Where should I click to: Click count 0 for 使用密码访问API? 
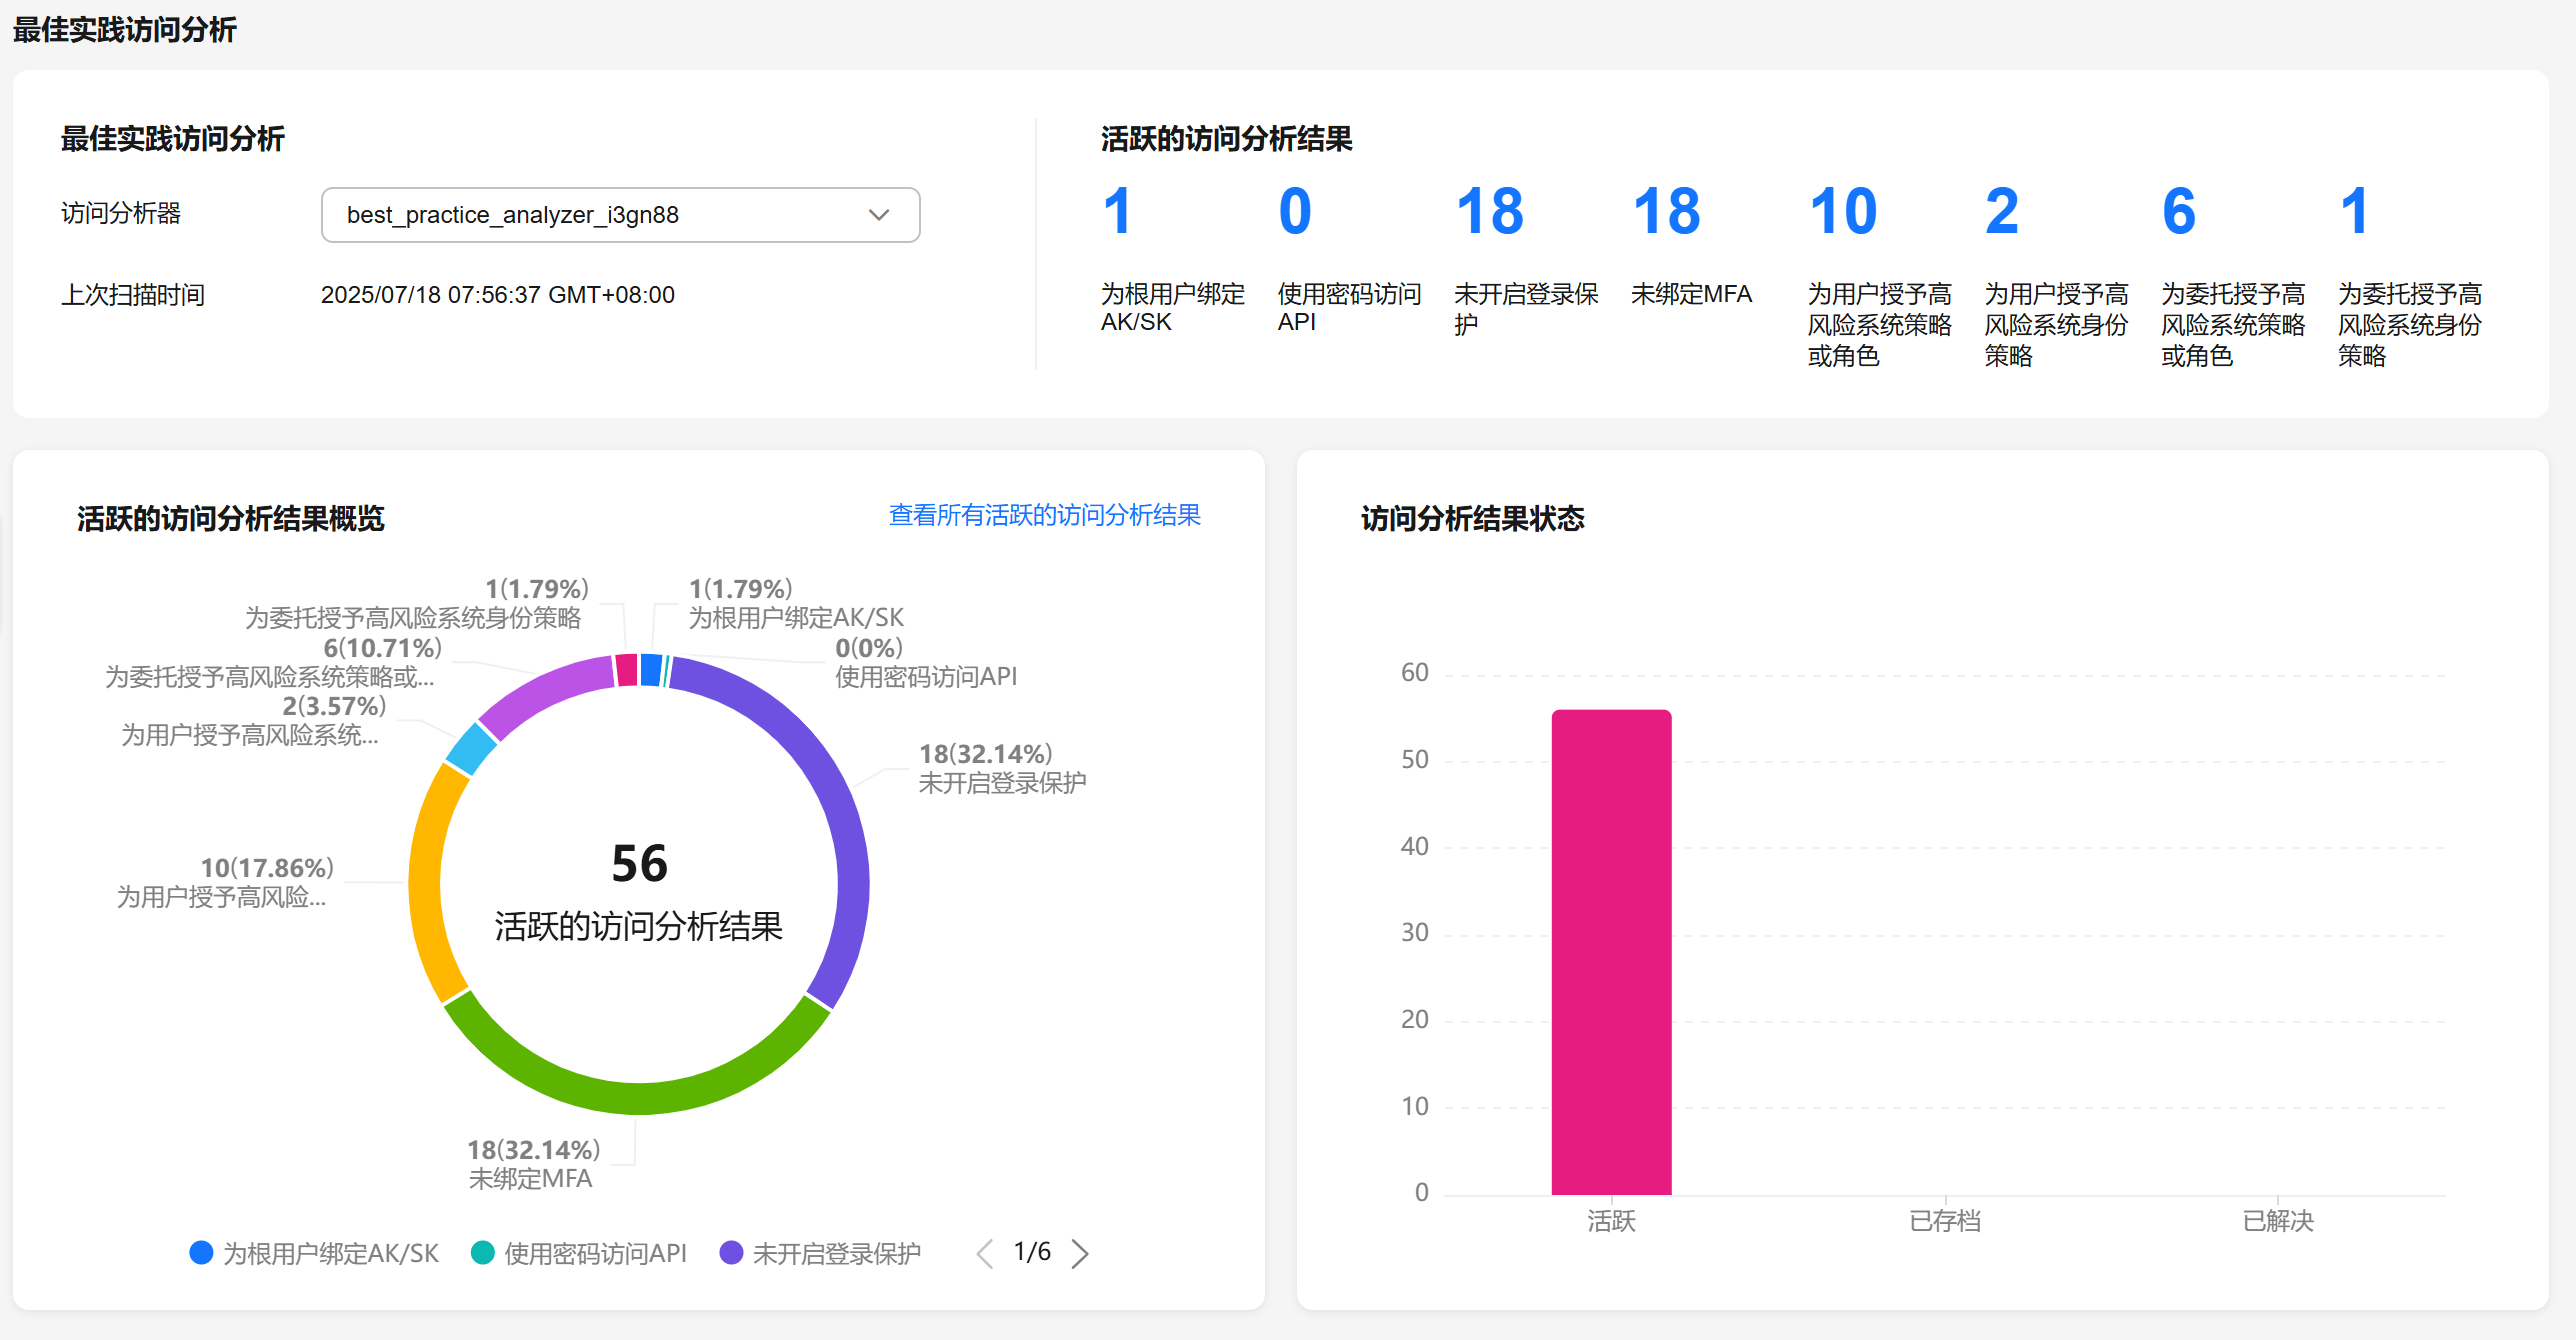(1294, 212)
